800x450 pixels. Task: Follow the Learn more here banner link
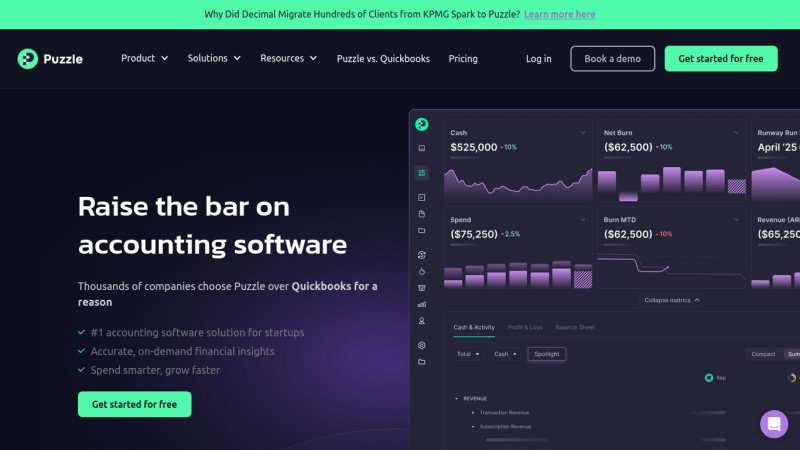tap(559, 14)
